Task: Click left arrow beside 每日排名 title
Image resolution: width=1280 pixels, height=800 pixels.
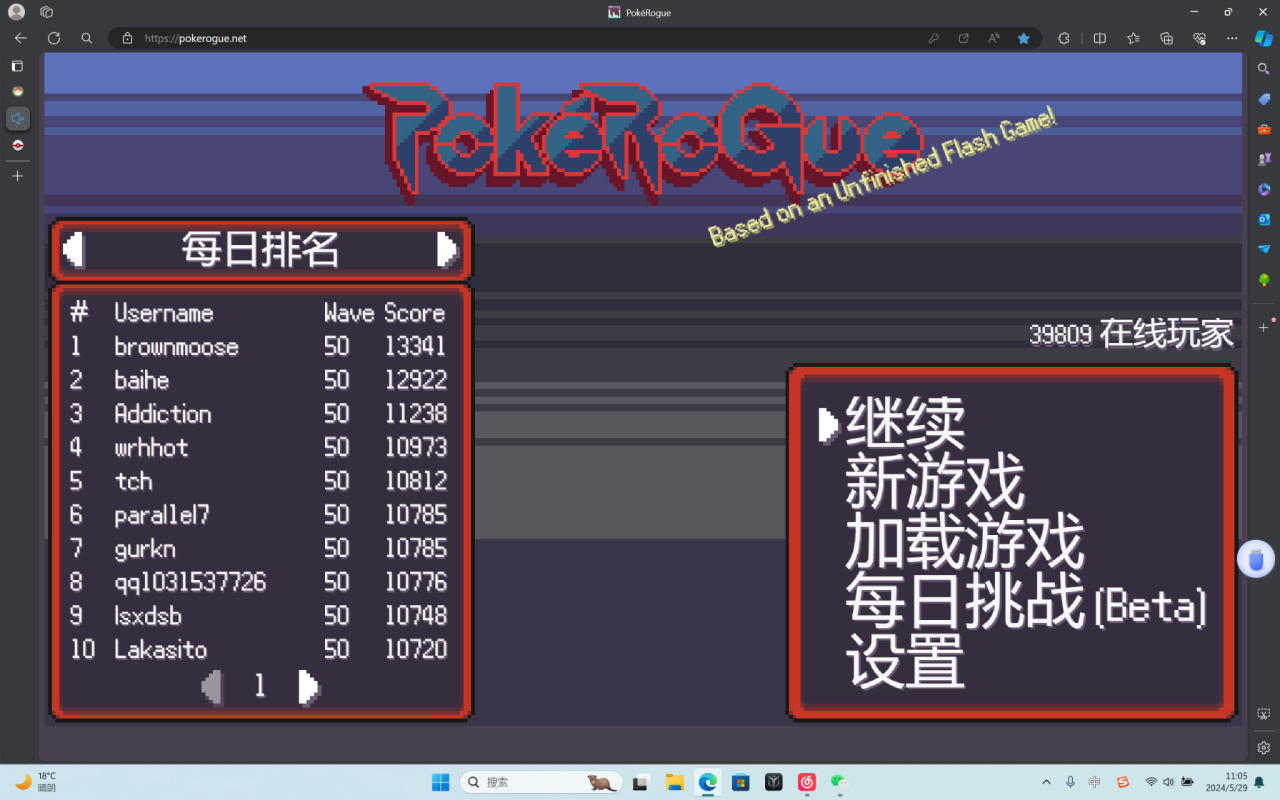Action: pos(73,249)
